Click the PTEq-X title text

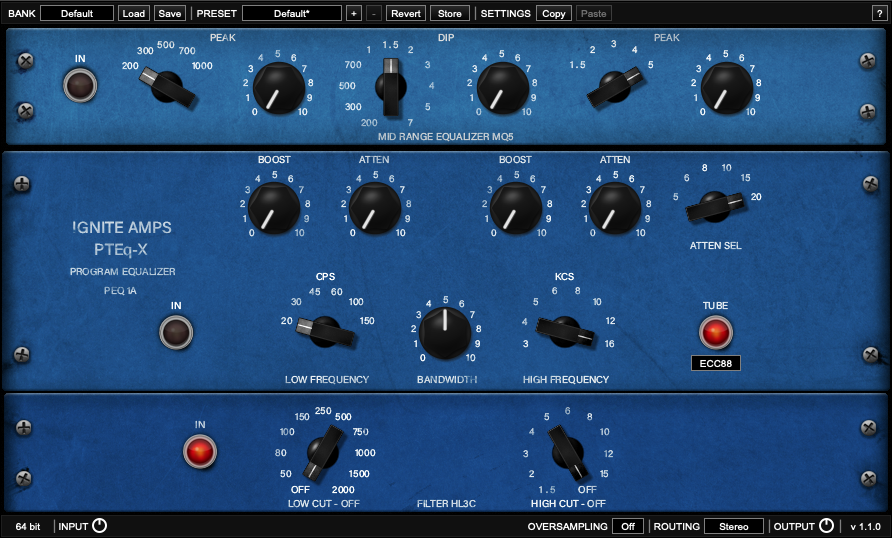(x=121, y=249)
